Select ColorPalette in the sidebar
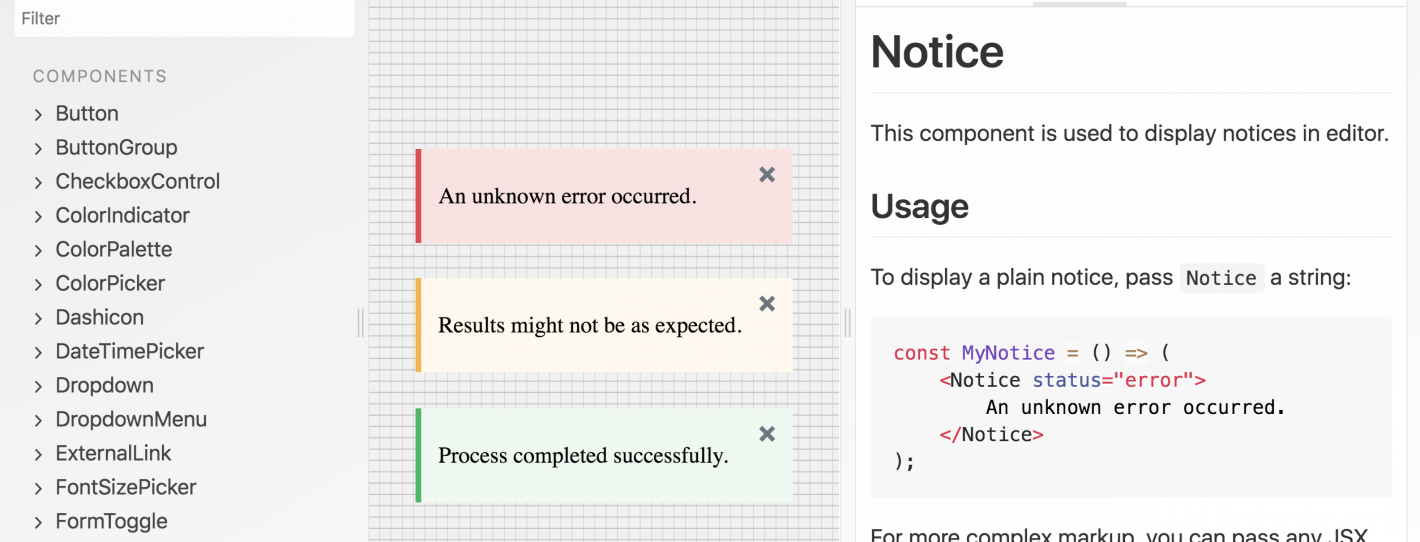 coord(114,250)
